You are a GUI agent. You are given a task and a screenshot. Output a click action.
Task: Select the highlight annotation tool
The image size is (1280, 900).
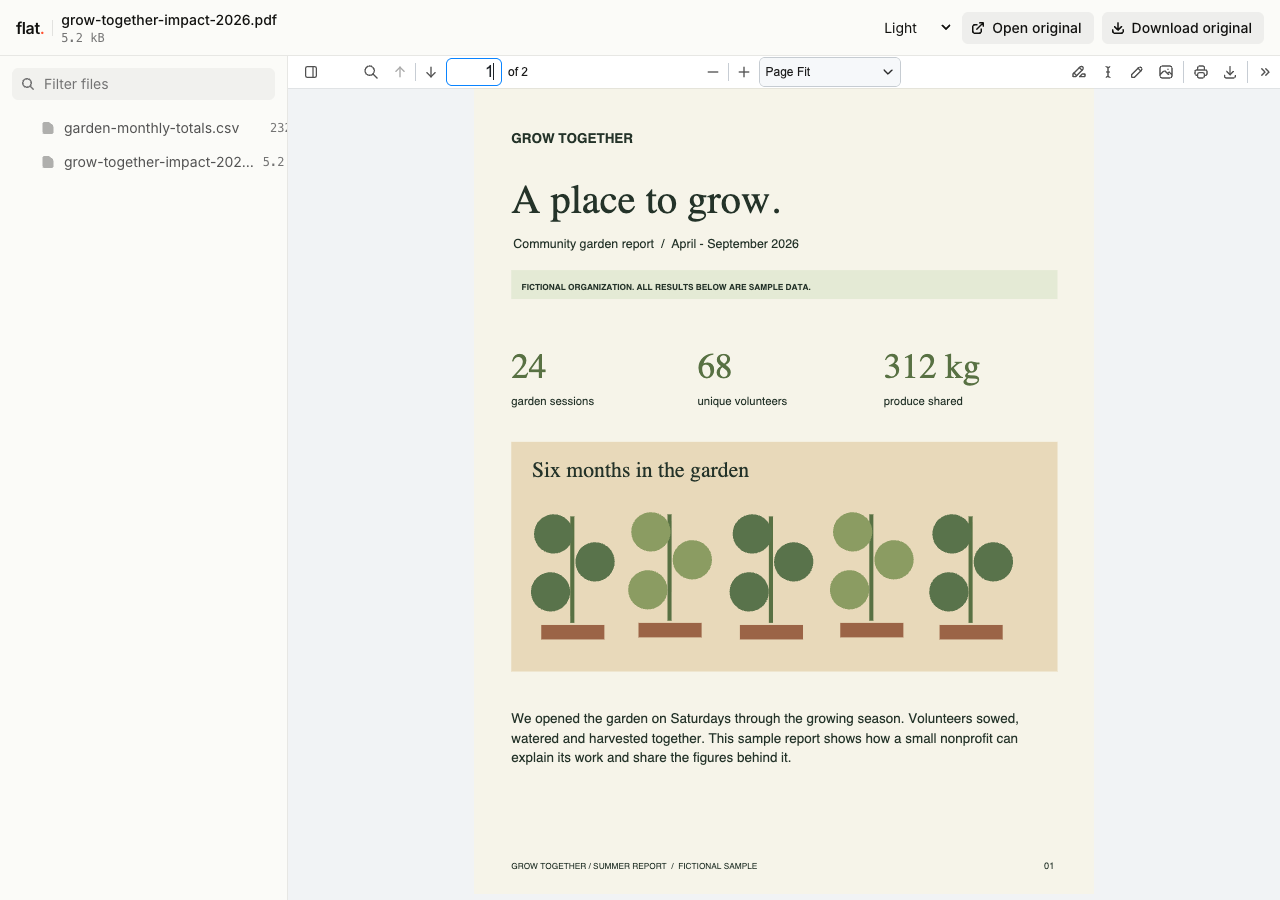(1078, 72)
